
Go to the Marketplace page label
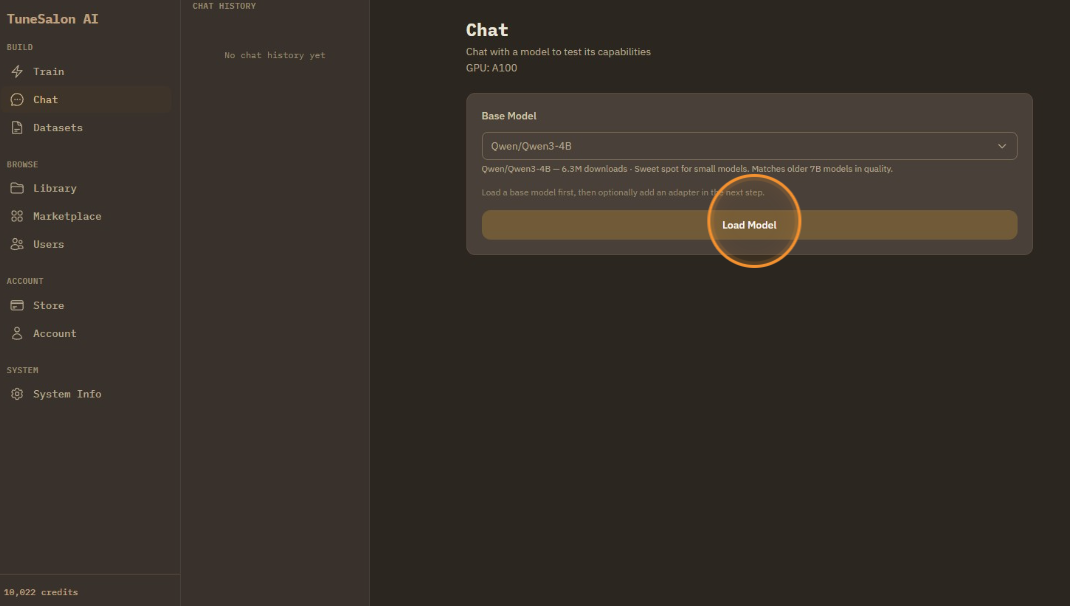click(67, 216)
